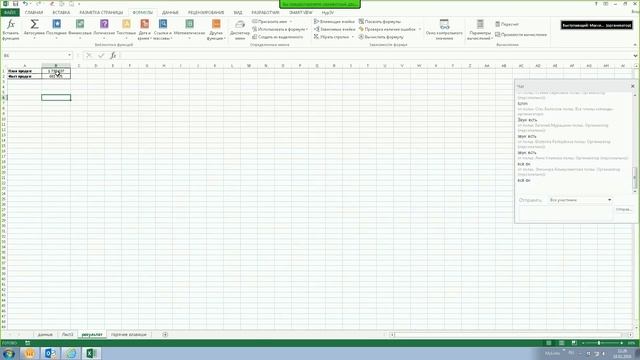This screenshot has height=360, width=640.
Task: Switch to the 'Лист3' sheet tab
Action: coord(67,335)
